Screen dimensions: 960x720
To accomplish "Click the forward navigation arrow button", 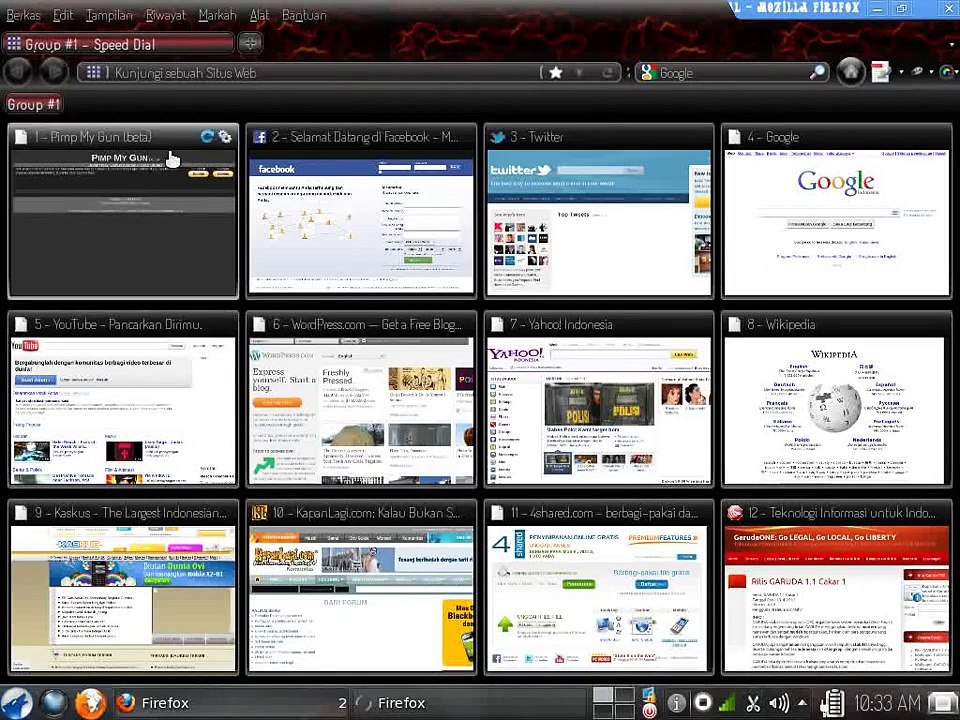I will 54,72.
